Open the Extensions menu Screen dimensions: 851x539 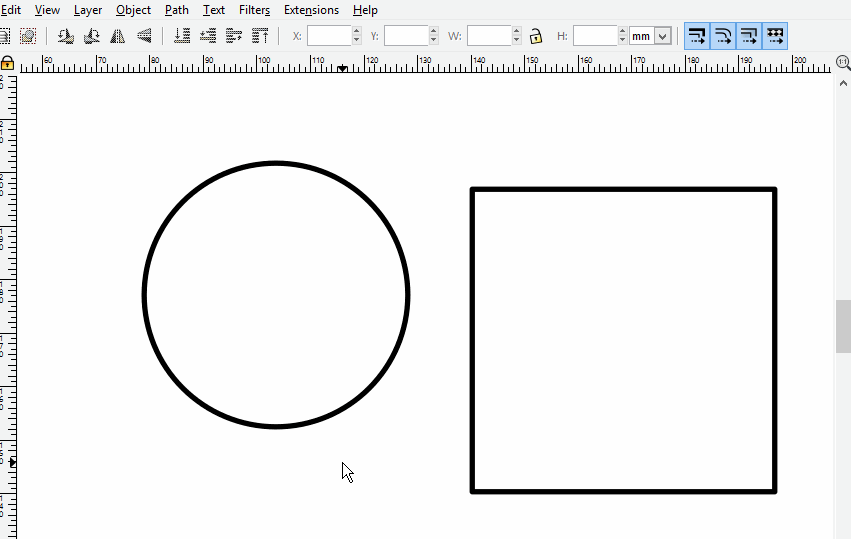point(311,10)
